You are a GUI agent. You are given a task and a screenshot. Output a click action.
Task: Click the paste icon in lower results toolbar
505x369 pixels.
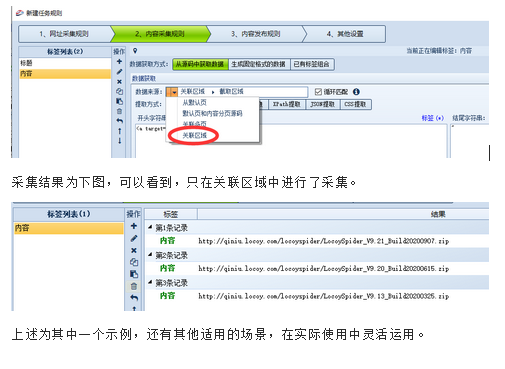coord(134,274)
